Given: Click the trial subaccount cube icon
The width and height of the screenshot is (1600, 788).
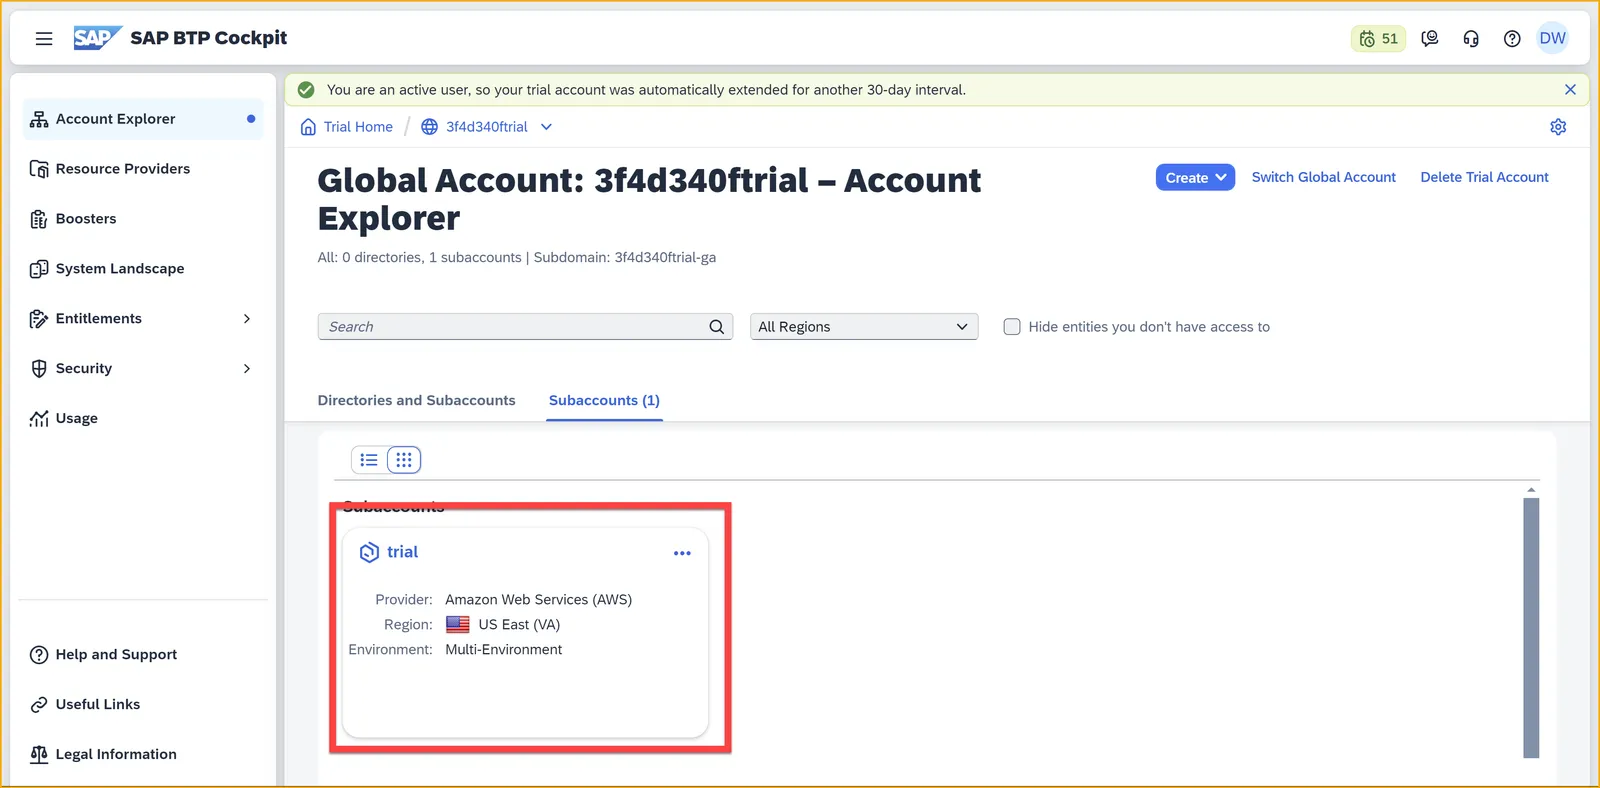Looking at the screenshot, I should tap(369, 552).
